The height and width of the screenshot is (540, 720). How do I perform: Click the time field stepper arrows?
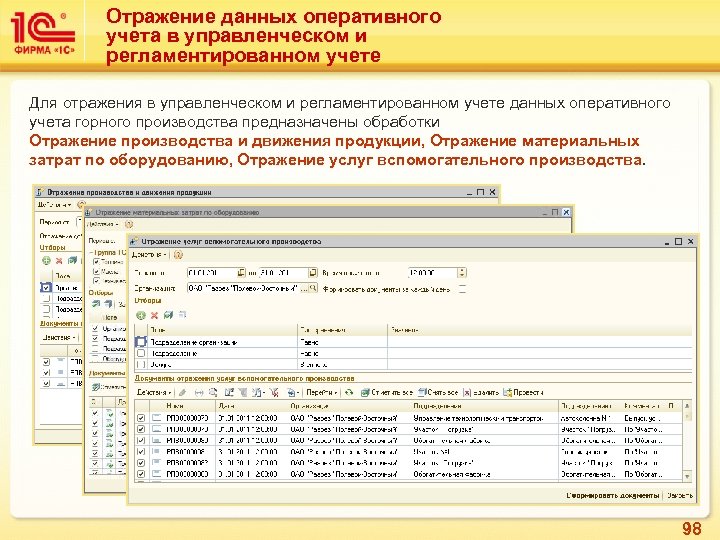pyautogui.click(x=462, y=272)
